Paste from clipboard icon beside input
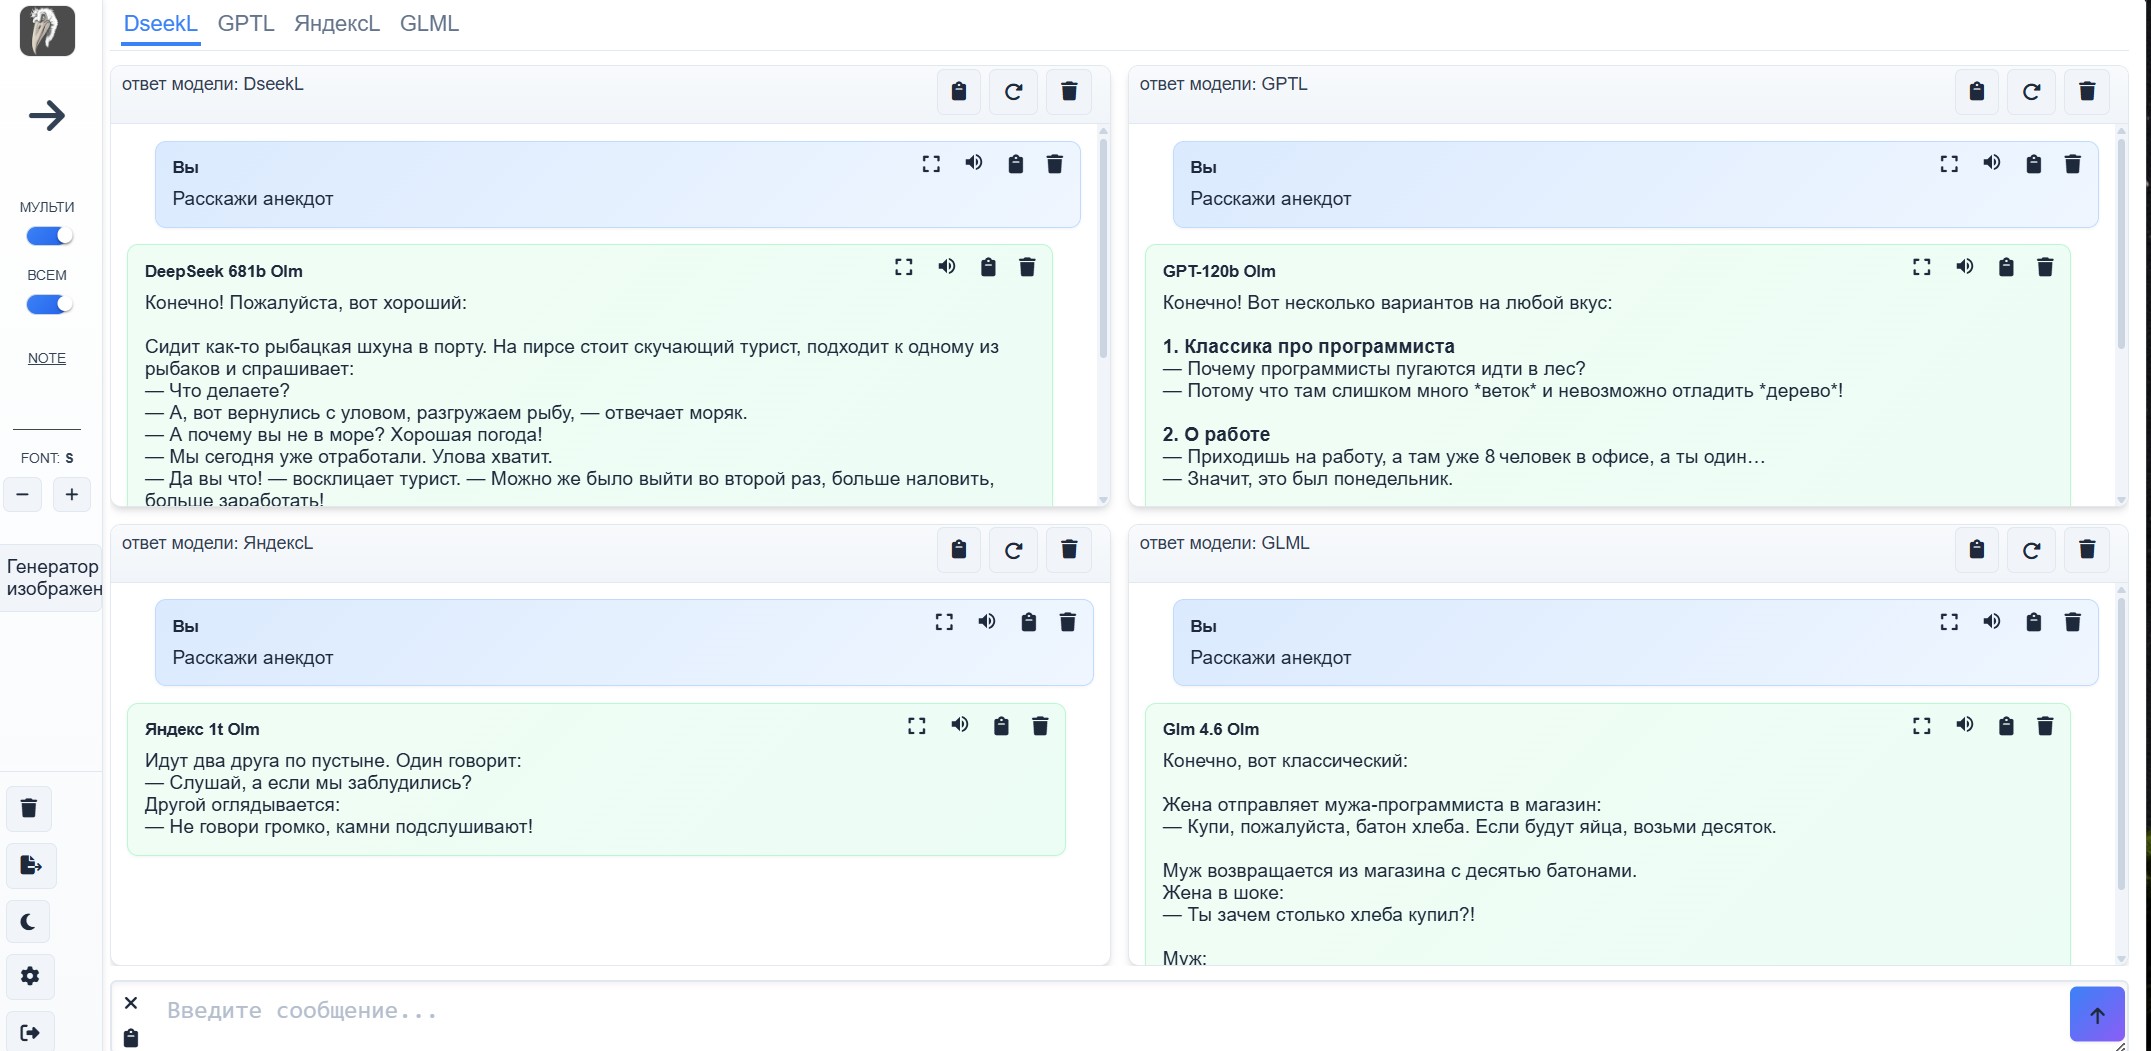The height and width of the screenshot is (1051, 2151). (x=131, y=1038)
